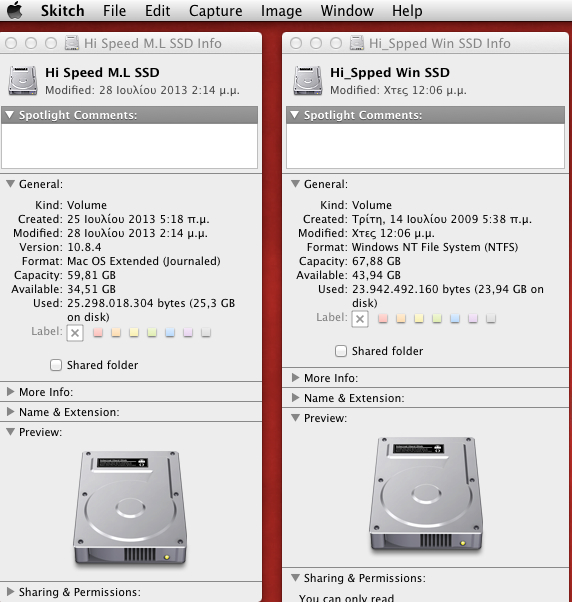Image resolution: width=572 pixels, height=602 pixels.
Task: Open the Capture menu
Action: click(216, 11)
